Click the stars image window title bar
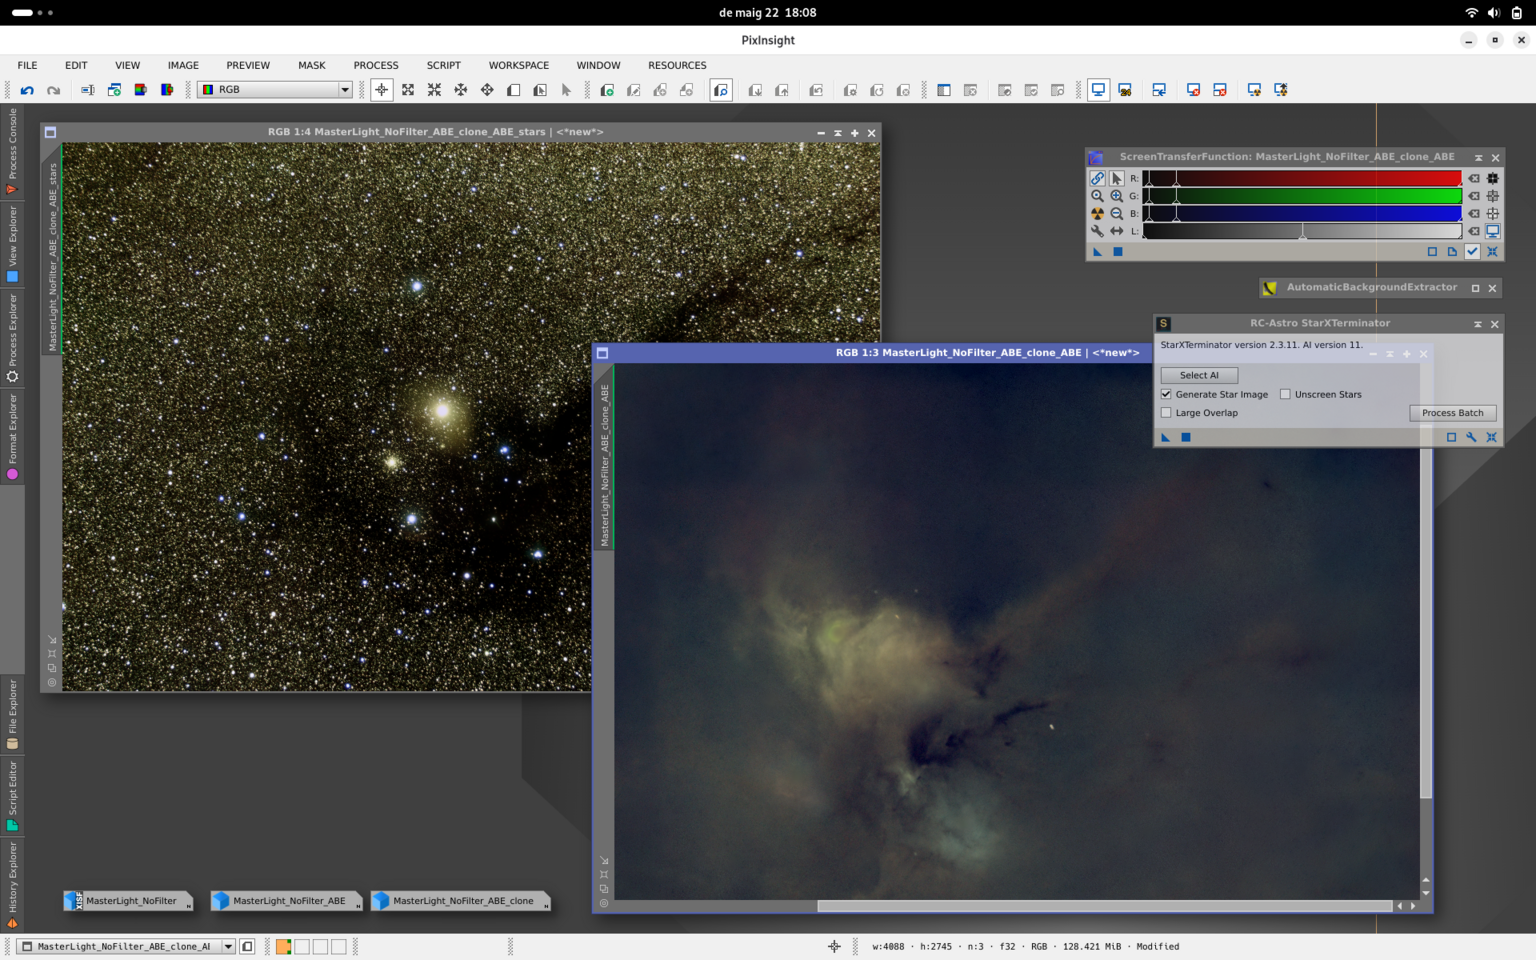The width and height of the screenshot is (1536, 960). (435, 132)
